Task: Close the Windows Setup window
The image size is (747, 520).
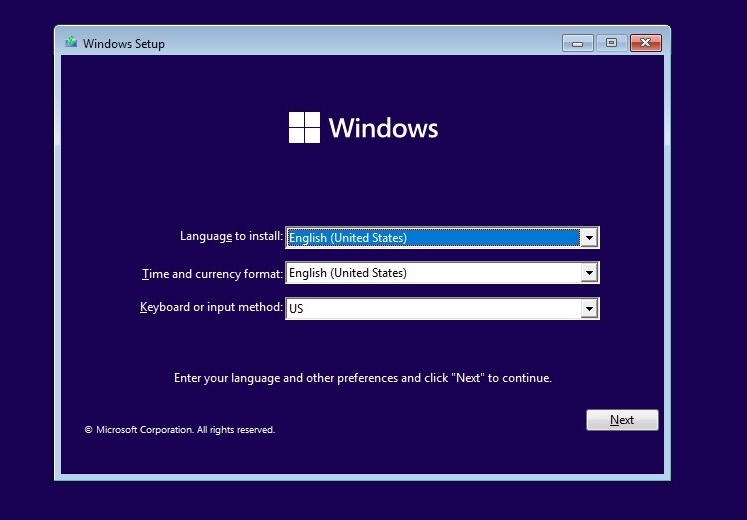Action: [x=646, y=43]
